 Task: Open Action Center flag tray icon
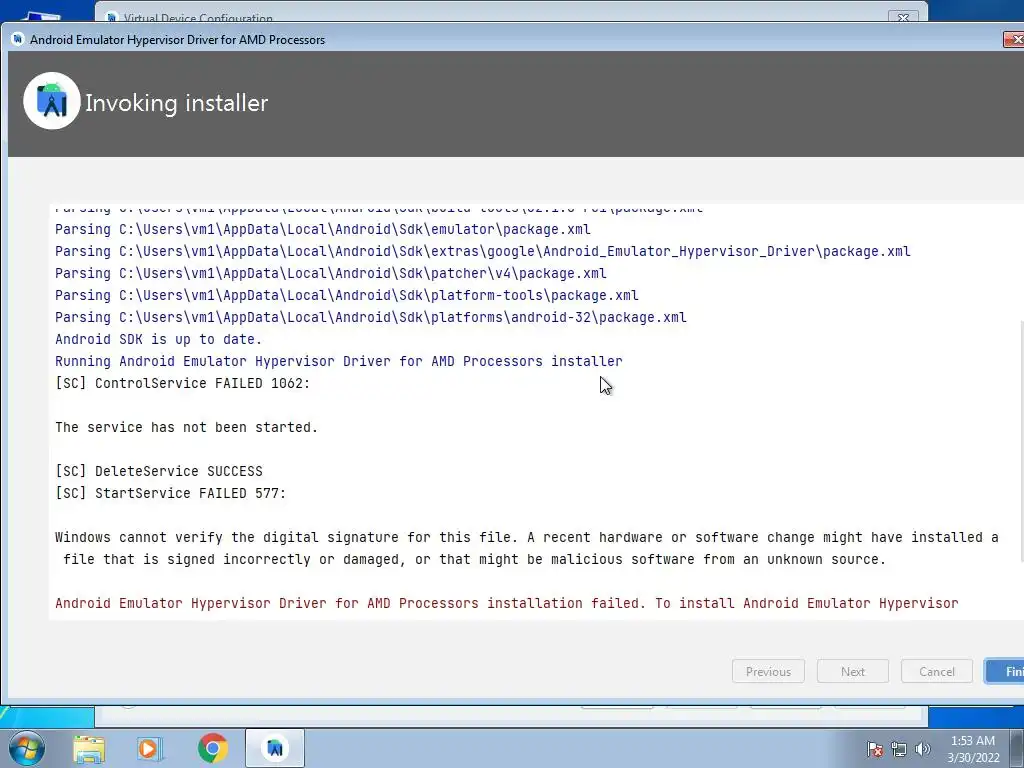[875, 749]
